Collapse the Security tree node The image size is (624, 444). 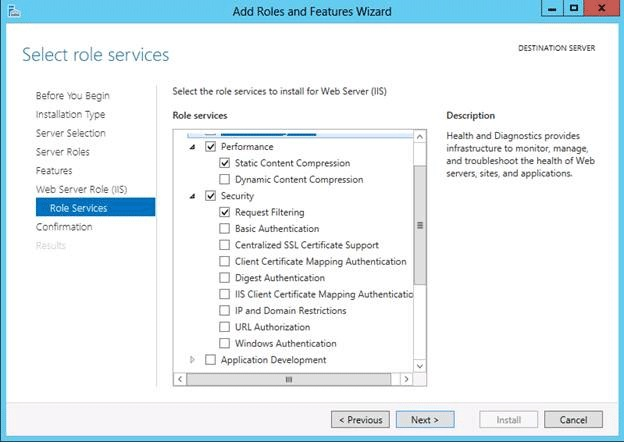pyautogui.click(x=193, y=196)
